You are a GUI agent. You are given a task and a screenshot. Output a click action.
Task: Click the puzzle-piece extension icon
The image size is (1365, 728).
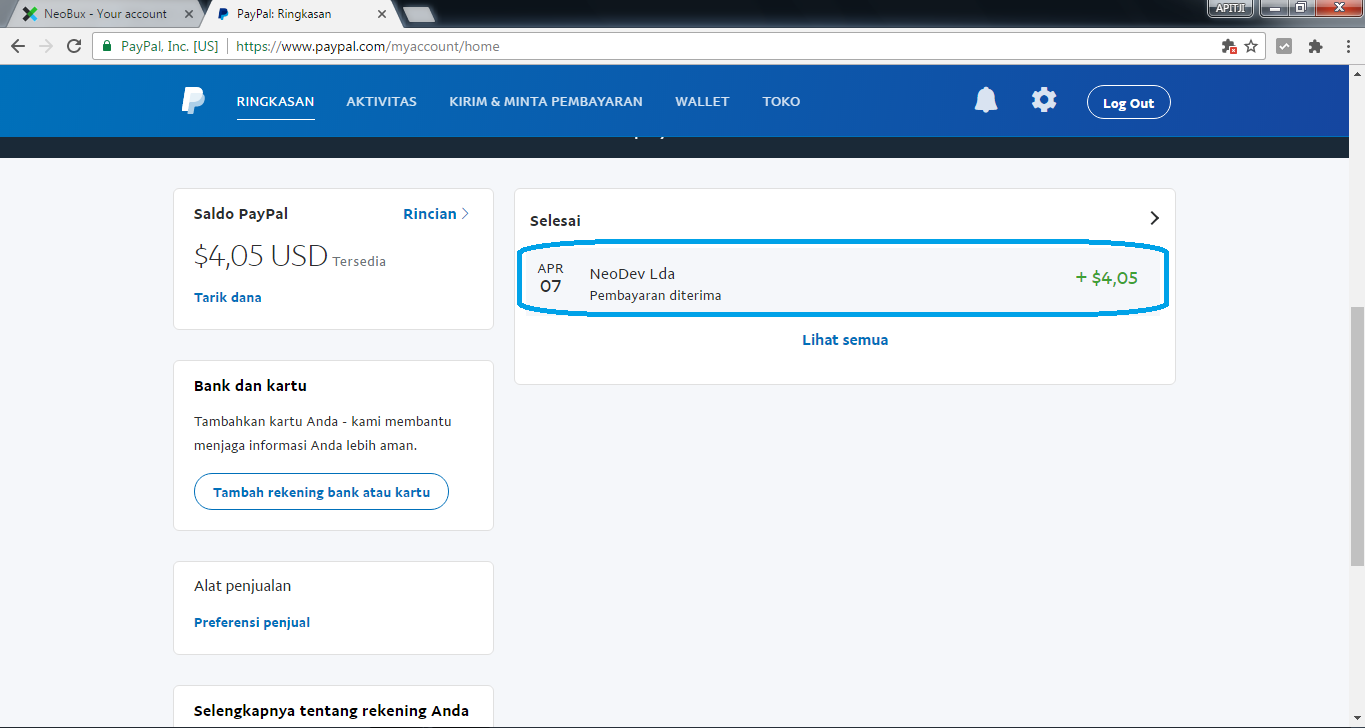(x=1315, y=46)
